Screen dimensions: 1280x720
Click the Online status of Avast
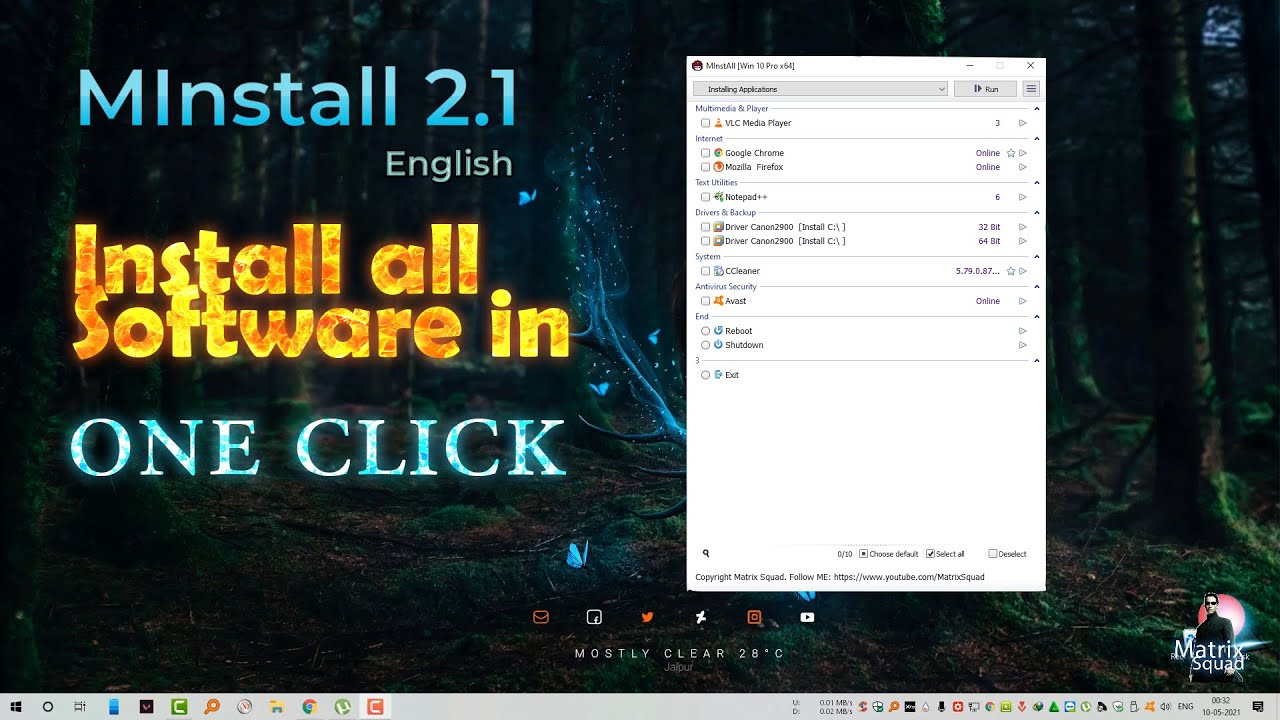coord(987,301)
